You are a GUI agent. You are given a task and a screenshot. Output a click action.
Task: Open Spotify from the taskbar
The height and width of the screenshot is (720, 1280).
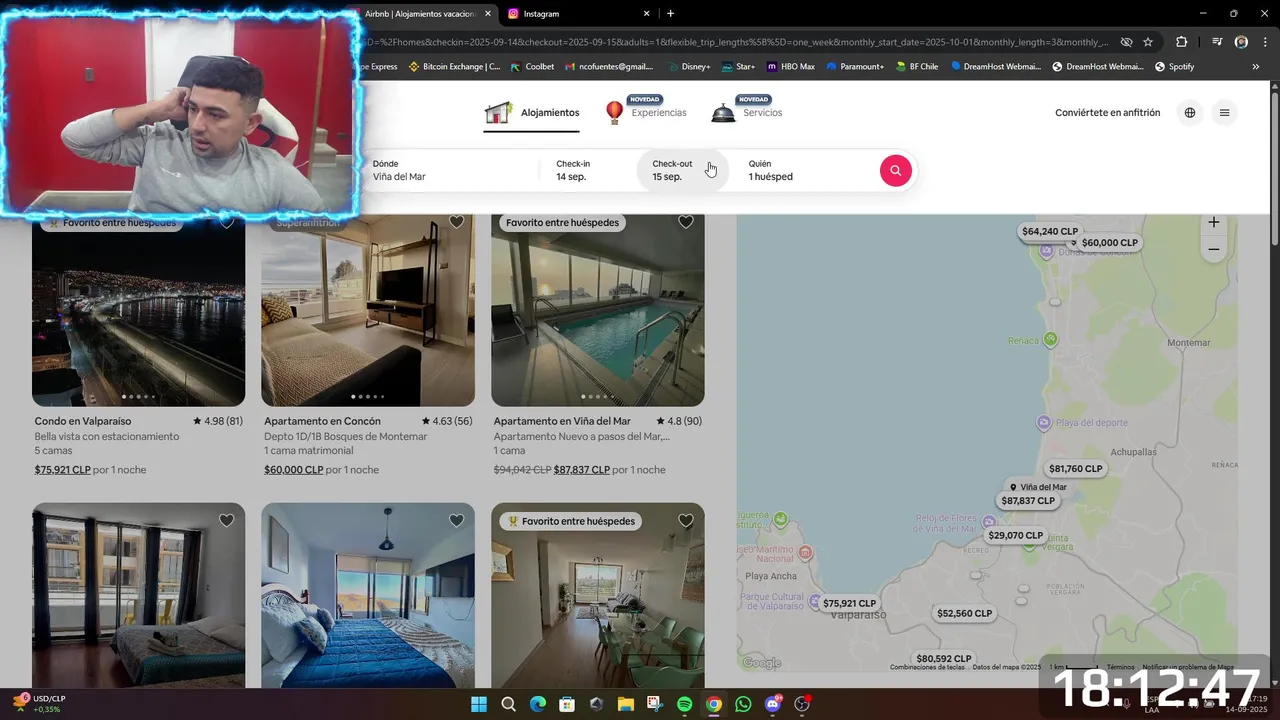[x=685, y=704]
